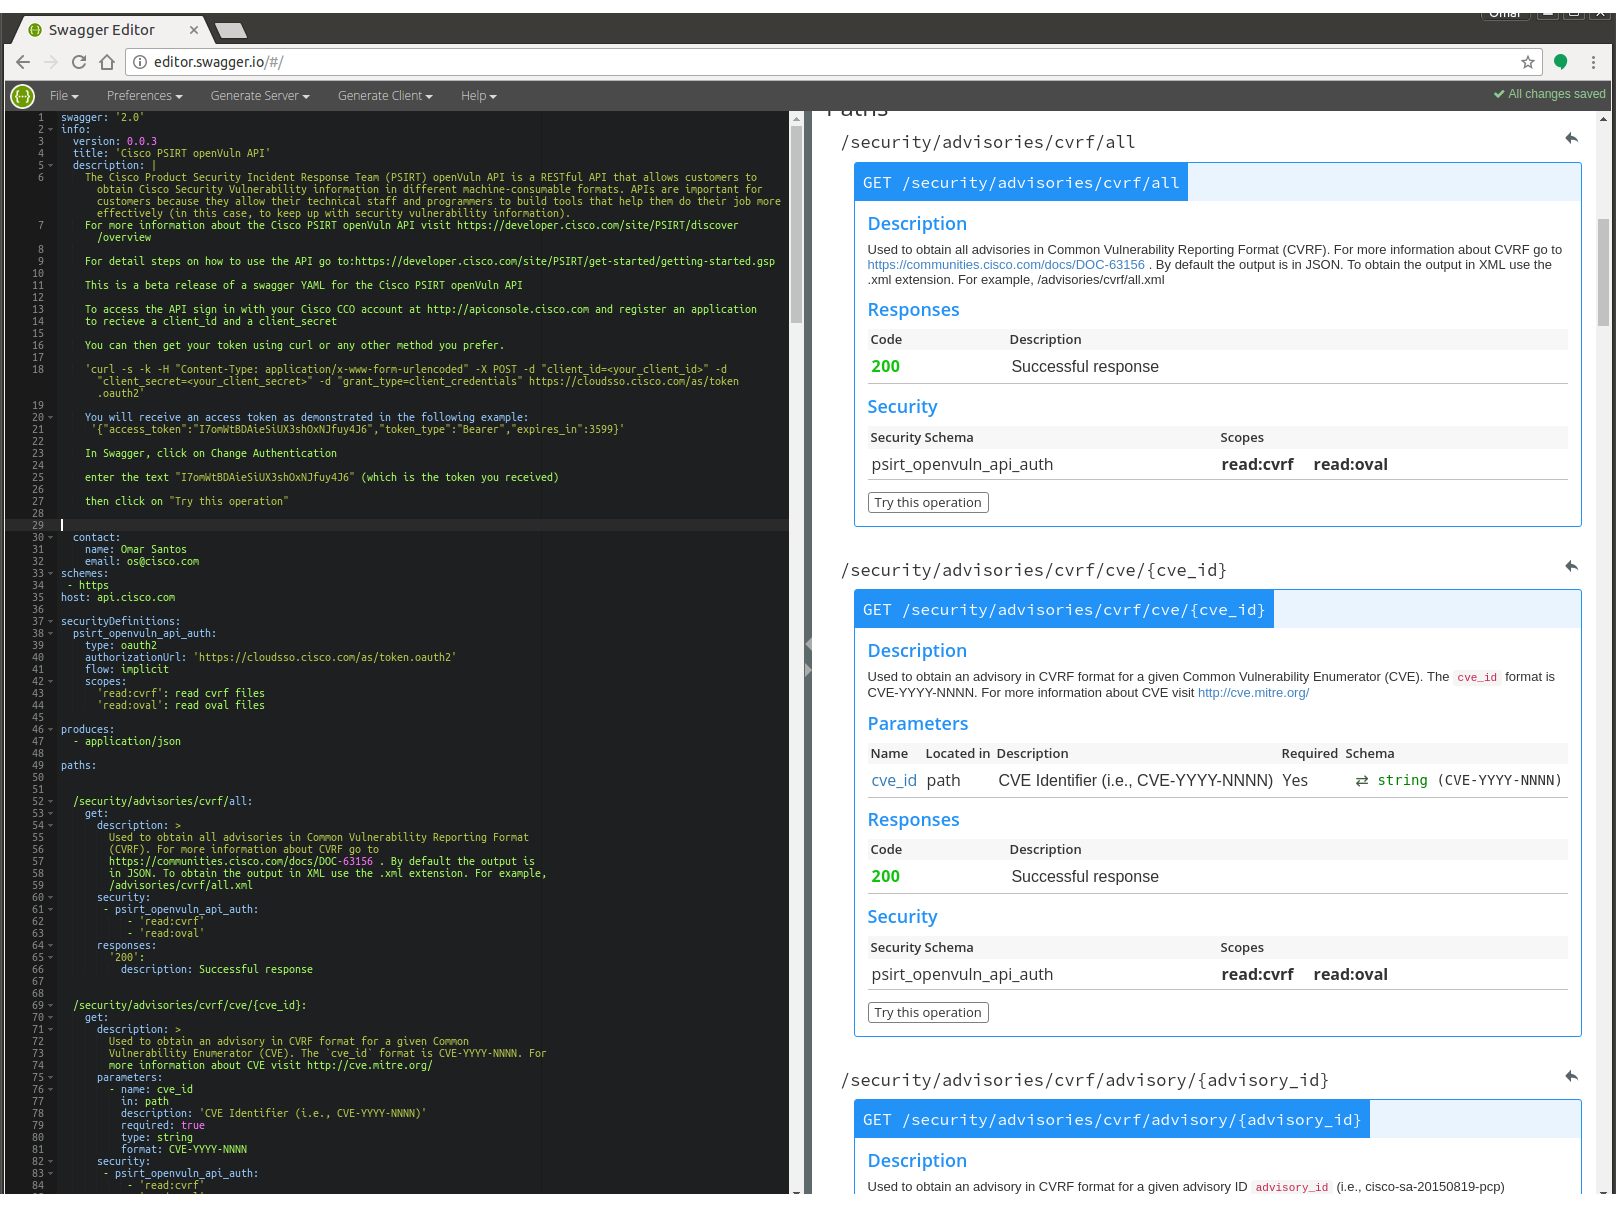
Task: Reload the page with refresh icon
Action: point(79,62)
